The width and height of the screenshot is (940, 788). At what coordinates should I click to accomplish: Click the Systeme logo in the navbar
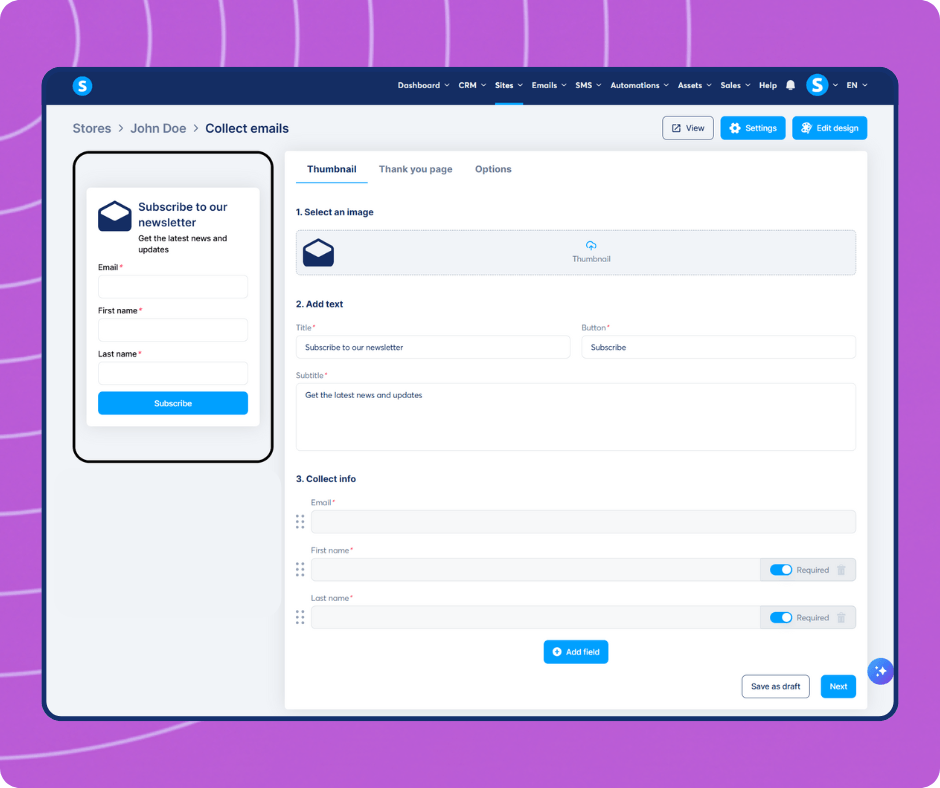coord(82,86)
